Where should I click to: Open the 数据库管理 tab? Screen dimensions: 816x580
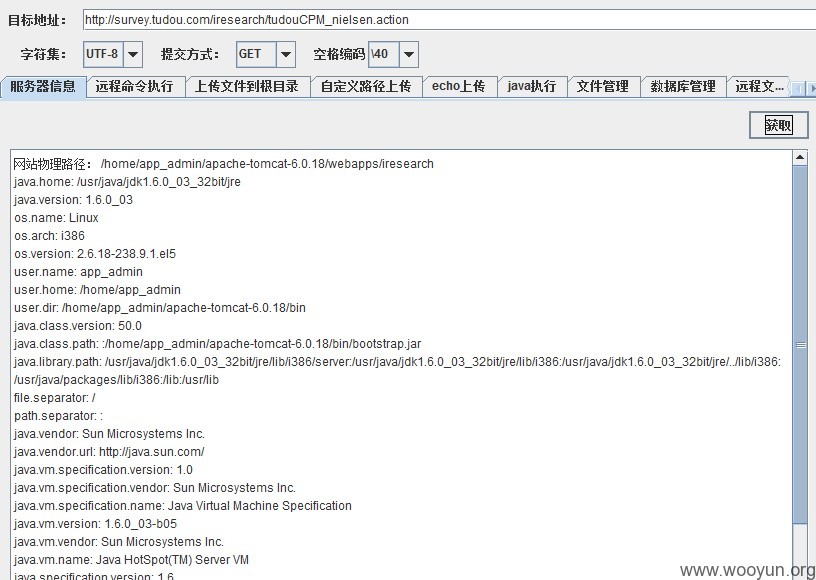pos(683,86)
